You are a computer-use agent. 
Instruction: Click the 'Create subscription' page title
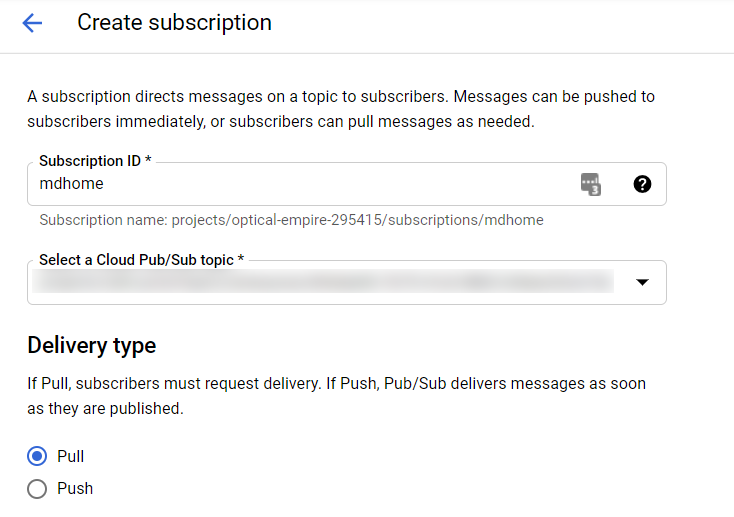coord(174,22)
